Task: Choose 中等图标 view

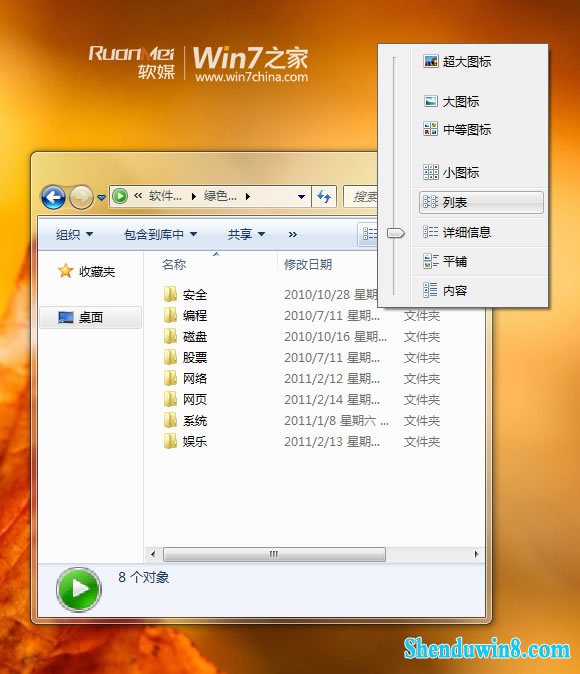Action: click(457, 129)
